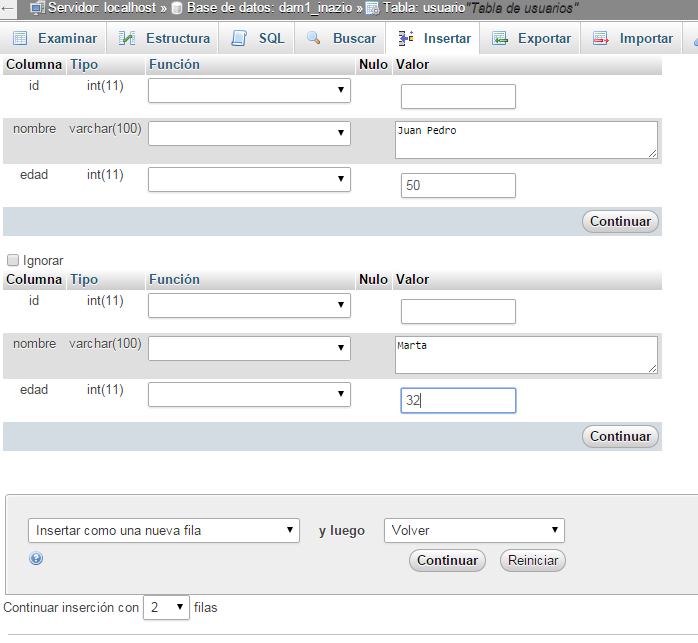Click the edad field containing 50

pos(458,186)
